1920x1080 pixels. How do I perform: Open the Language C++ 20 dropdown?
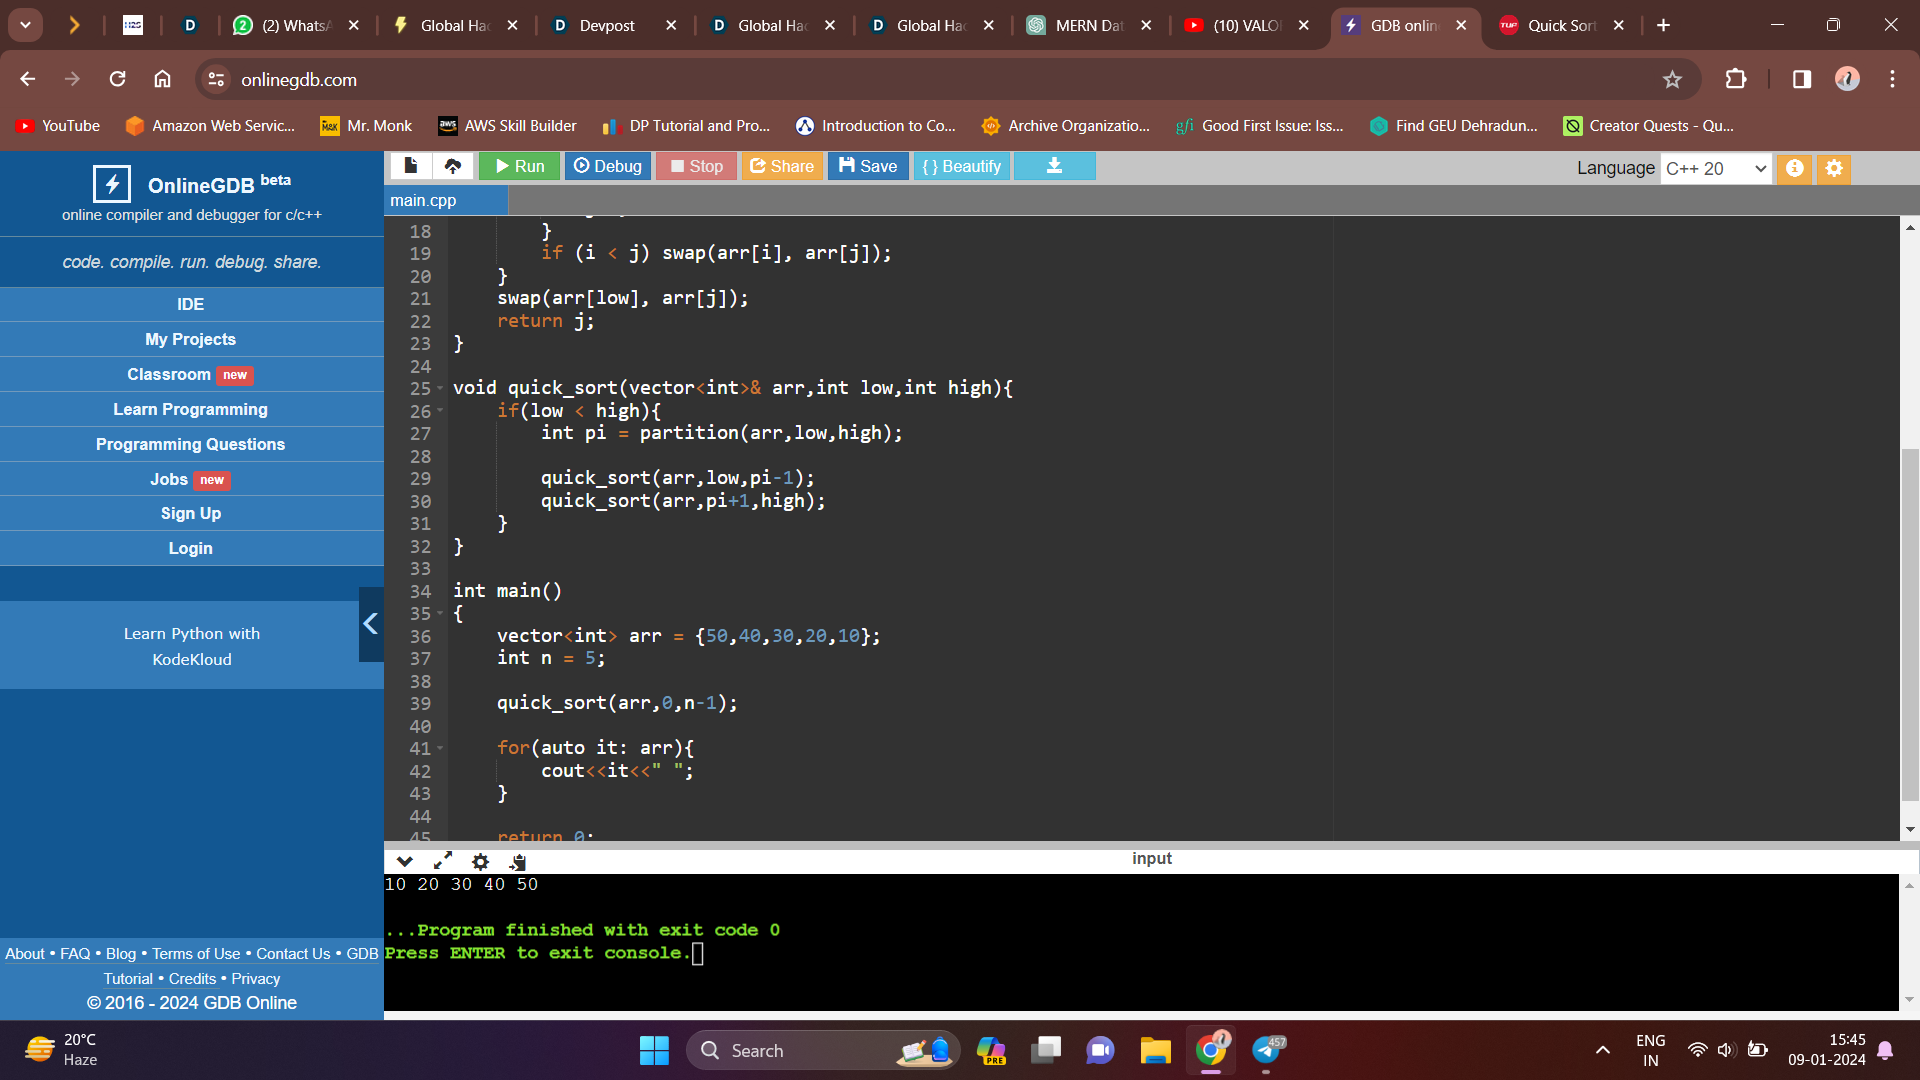coord(1715,168)
